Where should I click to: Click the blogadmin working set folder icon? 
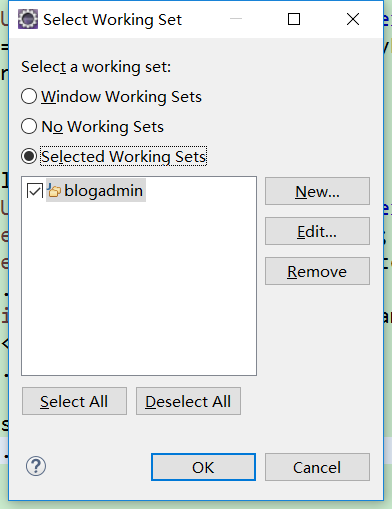click(54, 190)
